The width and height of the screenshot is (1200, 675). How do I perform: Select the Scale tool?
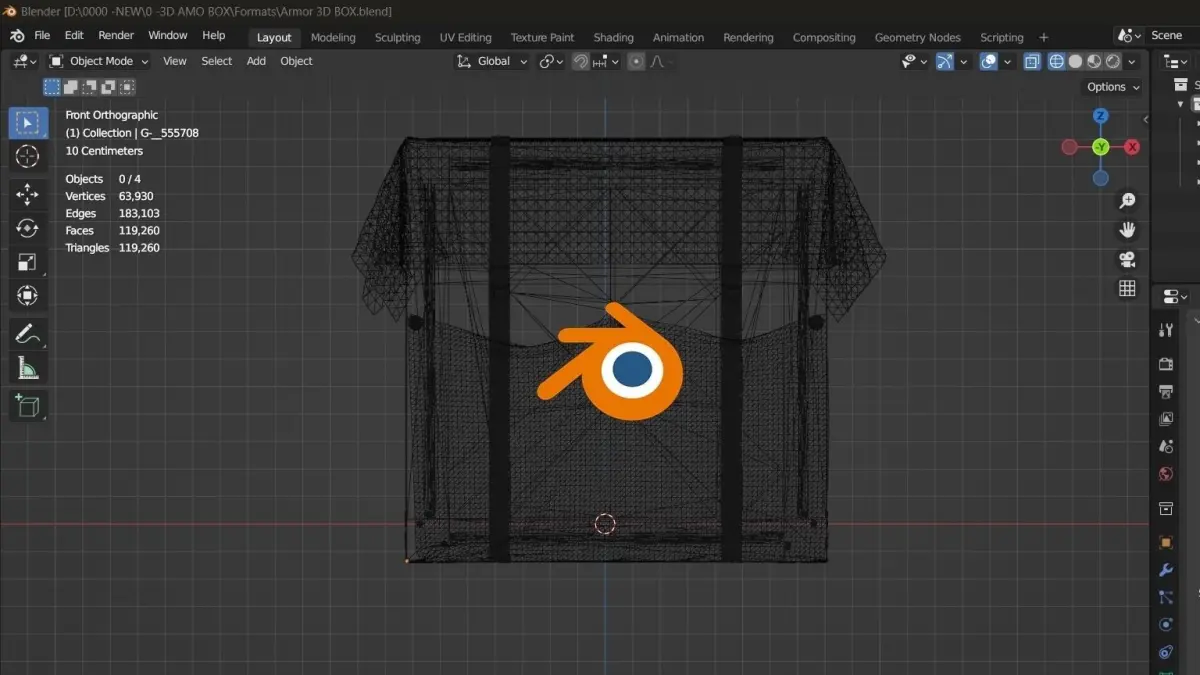coord(27,262)
